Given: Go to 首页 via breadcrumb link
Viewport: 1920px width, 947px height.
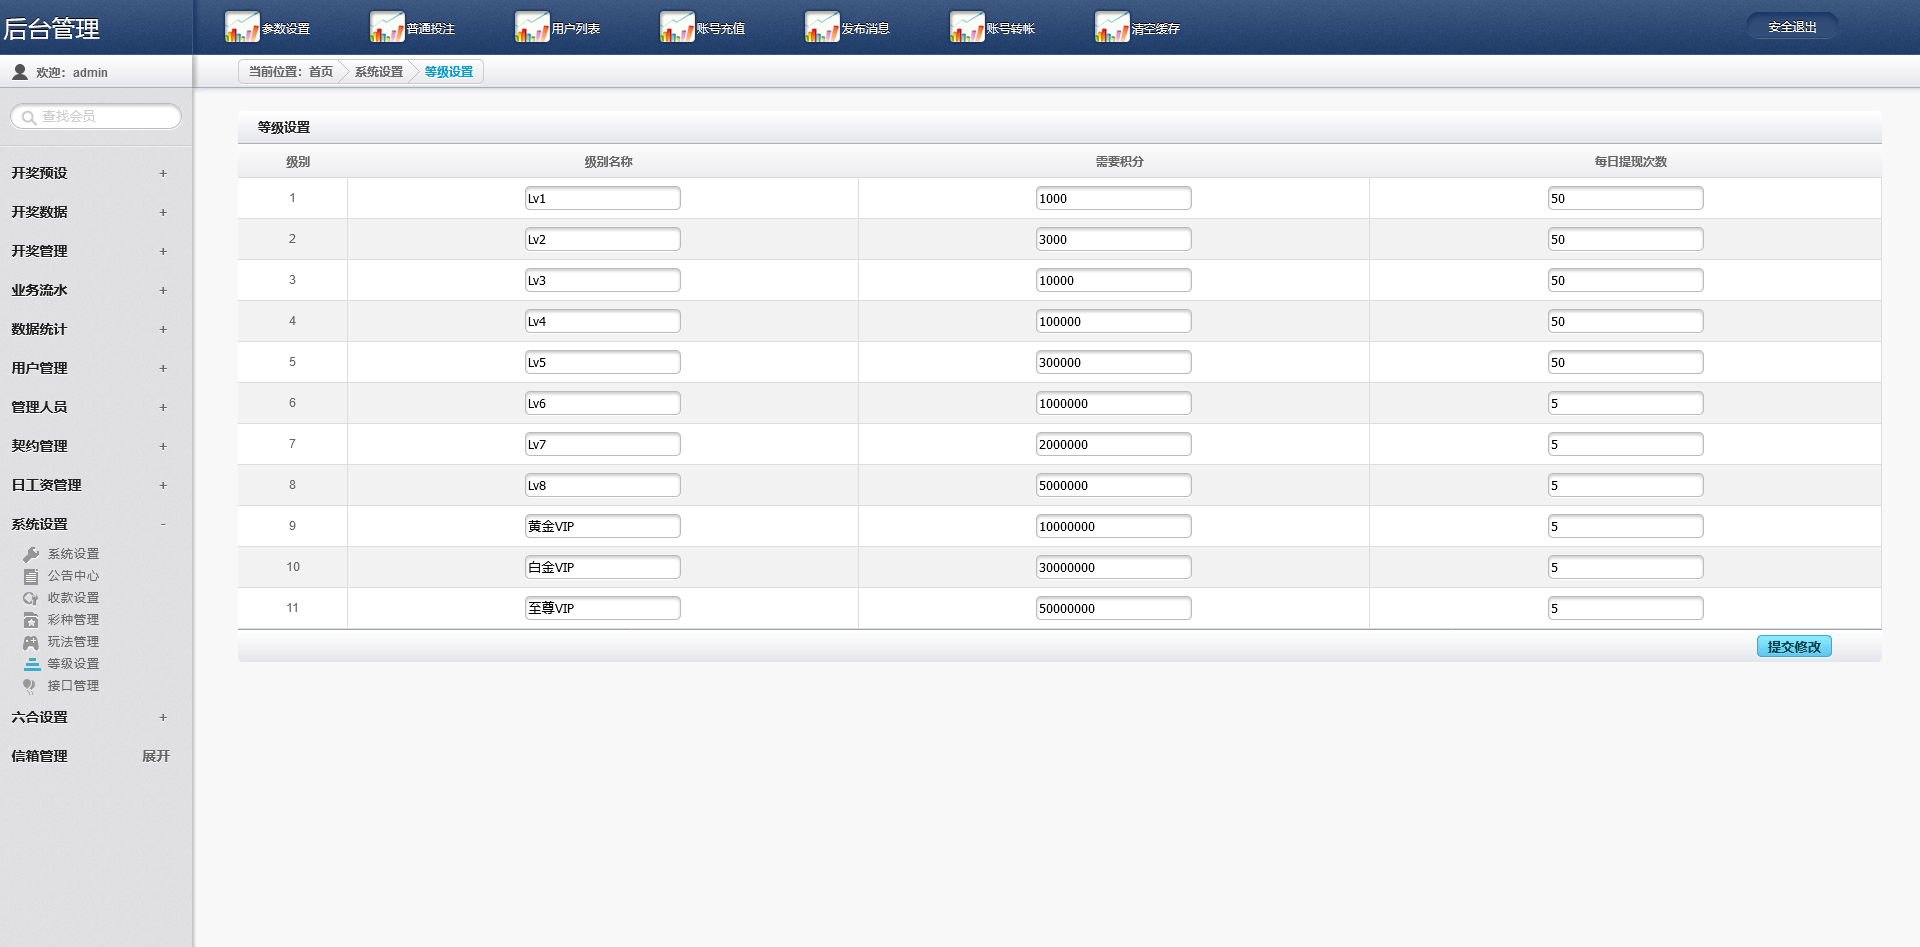Looking at the screenshot, I should (320, 72).
